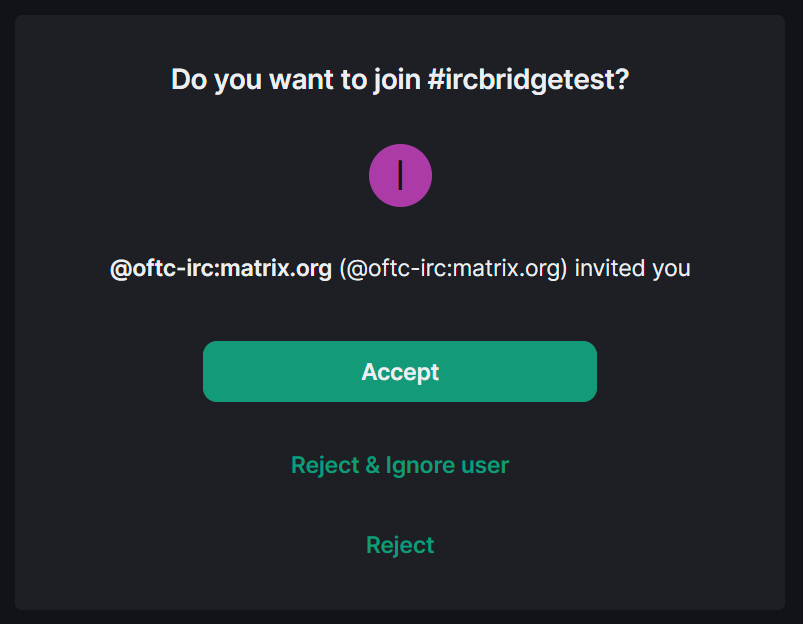Click the word Accept on the green button
803x624 pixels.
[400, 372]
